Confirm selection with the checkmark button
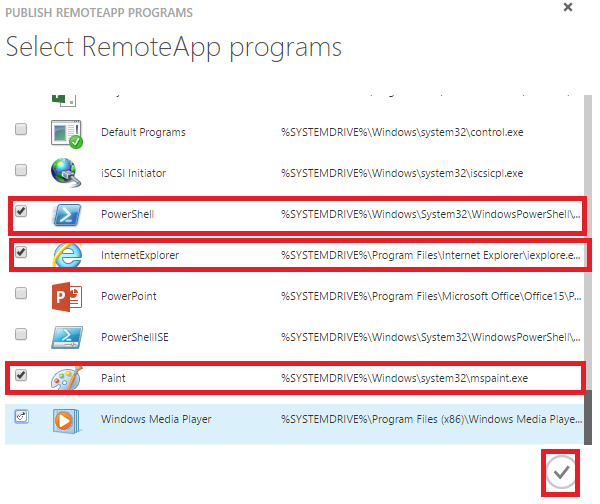The width and height of the screenshot is (600, 504). pyautogui.click(x=561, y=473)
